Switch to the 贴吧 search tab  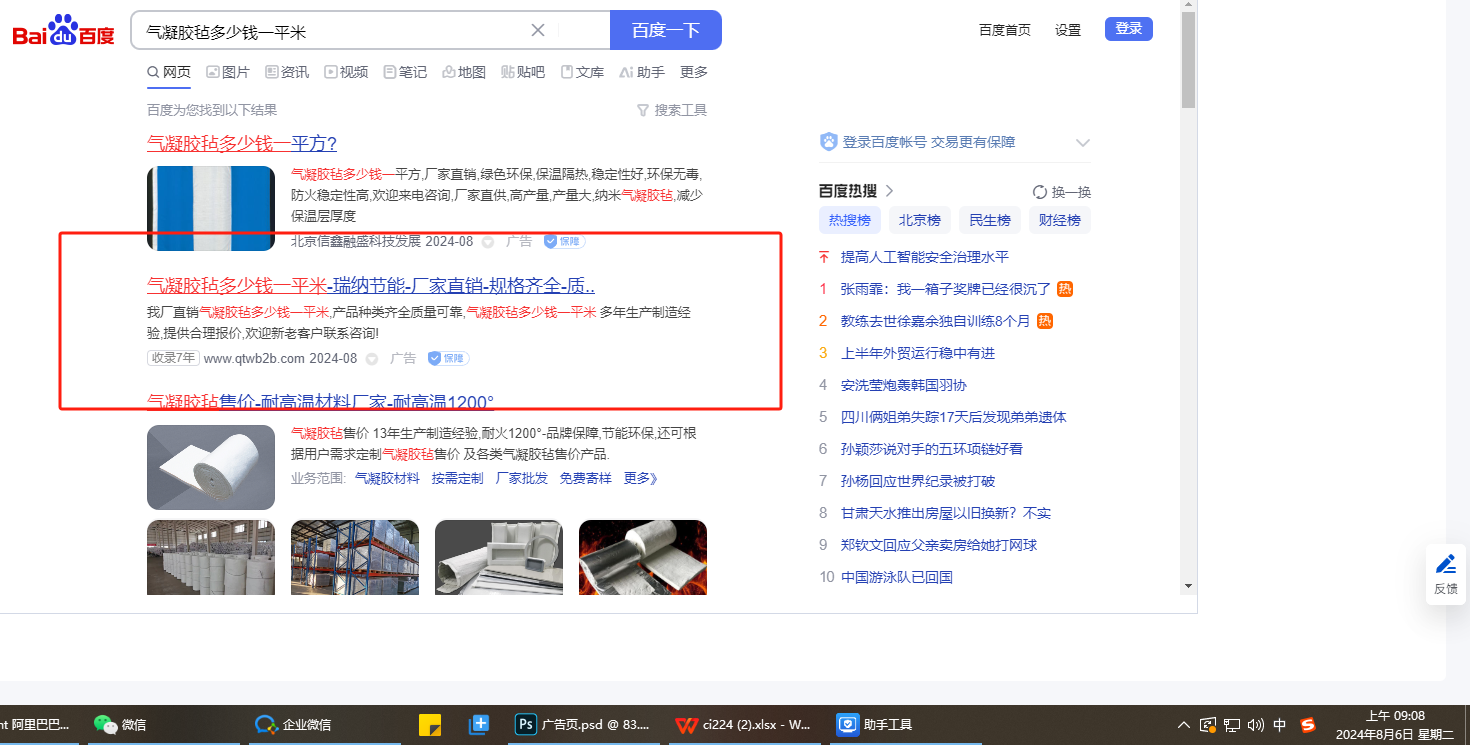(523, 72)
